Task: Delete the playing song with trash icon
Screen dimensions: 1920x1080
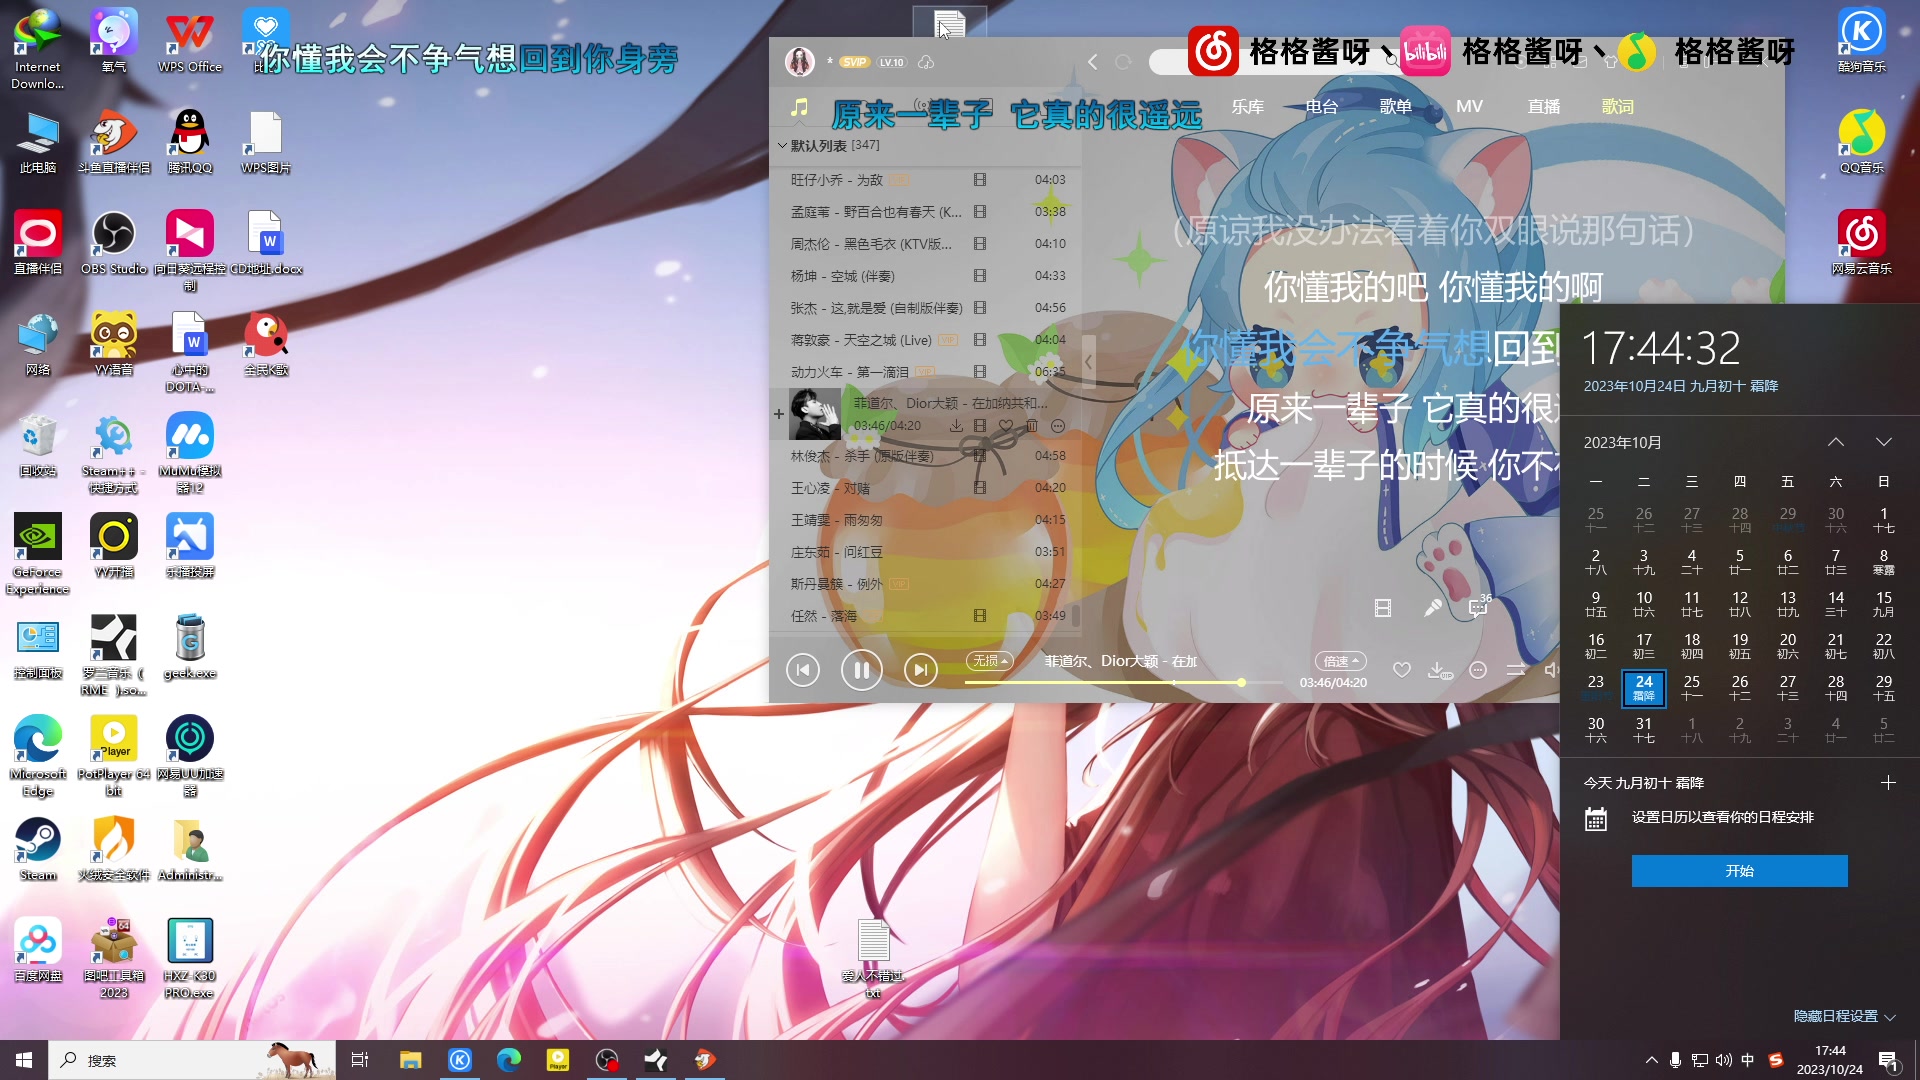Action: point(1032,426)
